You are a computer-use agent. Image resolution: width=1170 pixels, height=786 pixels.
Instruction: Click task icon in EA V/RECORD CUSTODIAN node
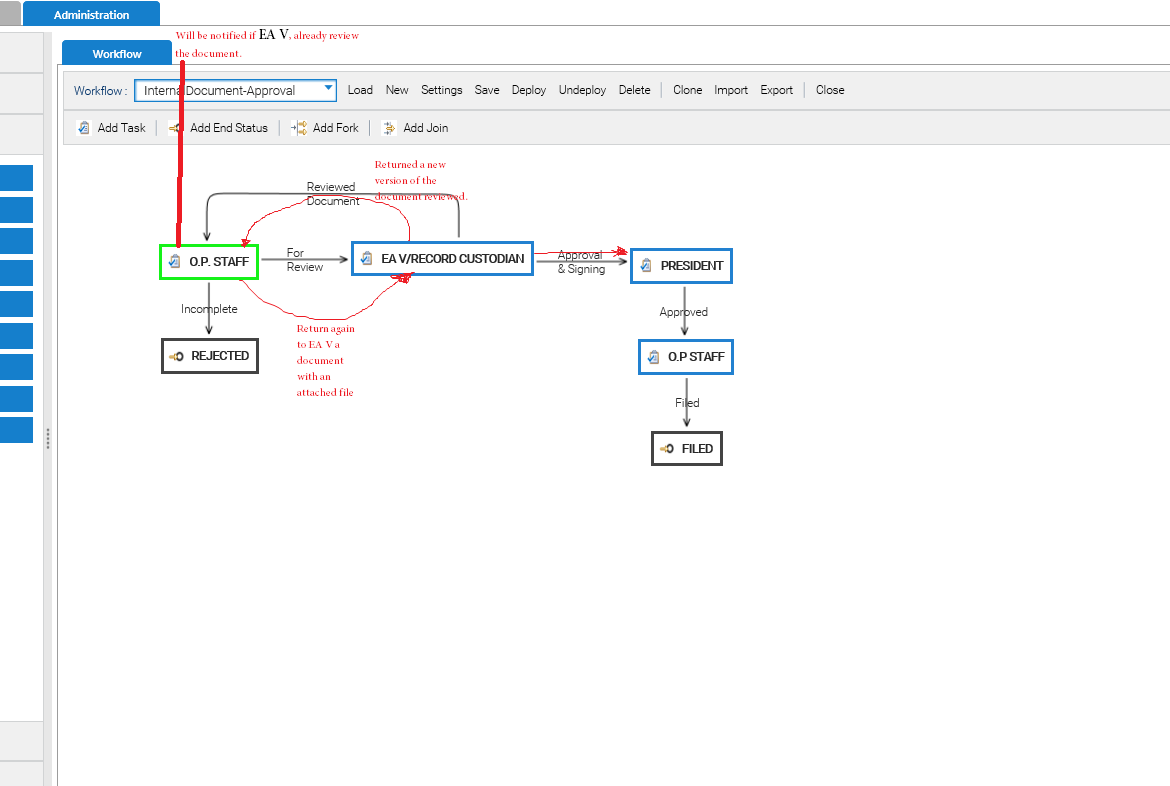(366, 258)
